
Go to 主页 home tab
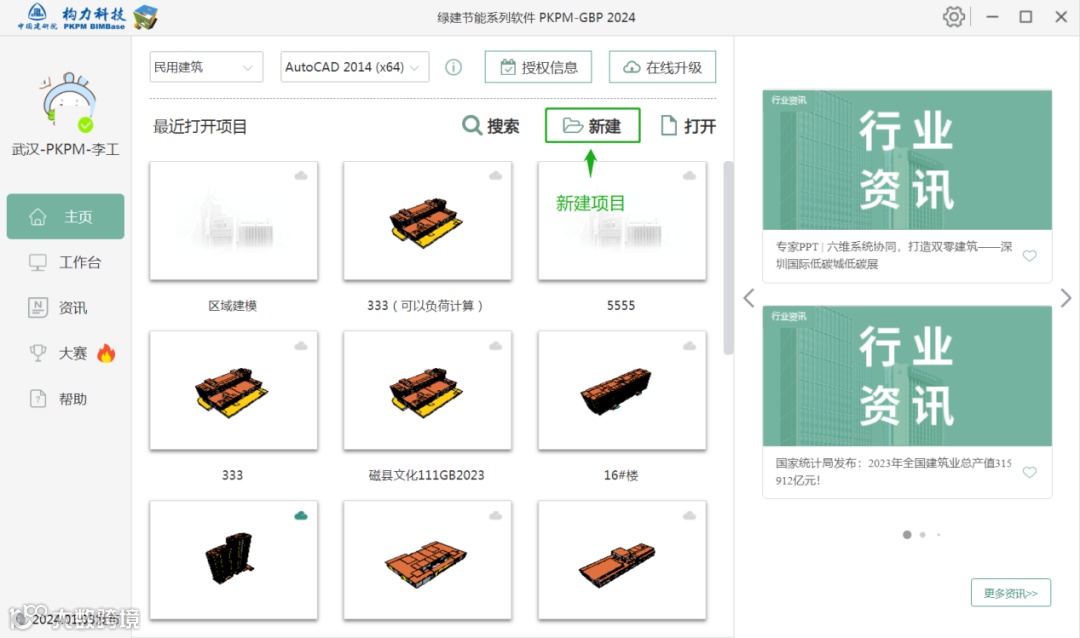pos(65,216)
